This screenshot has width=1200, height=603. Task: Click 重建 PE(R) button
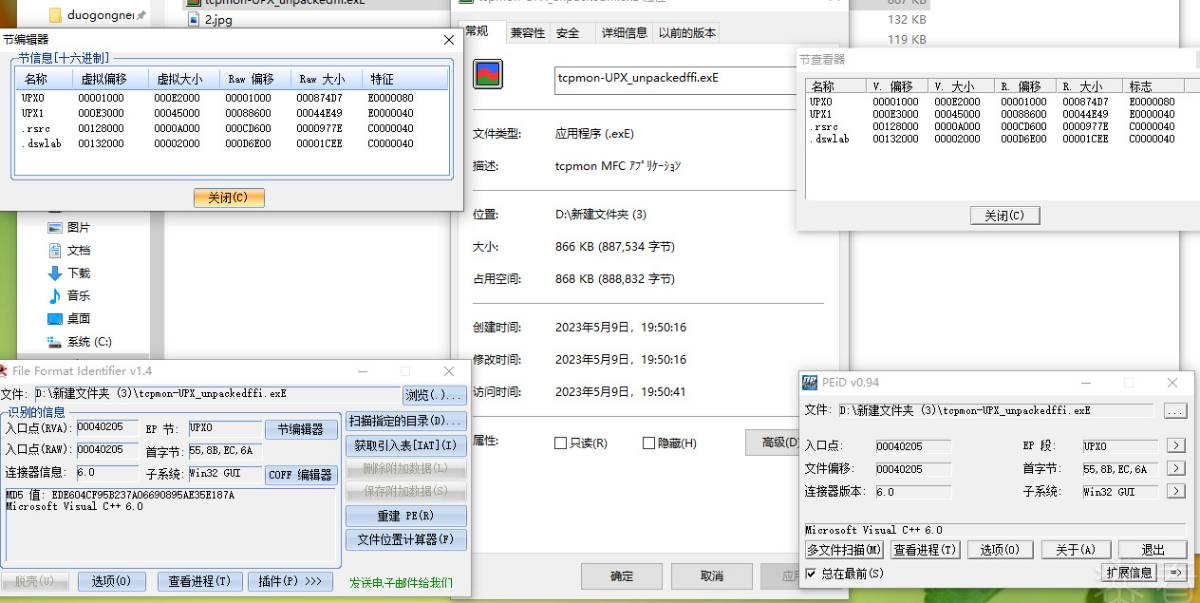click(406, 516)
